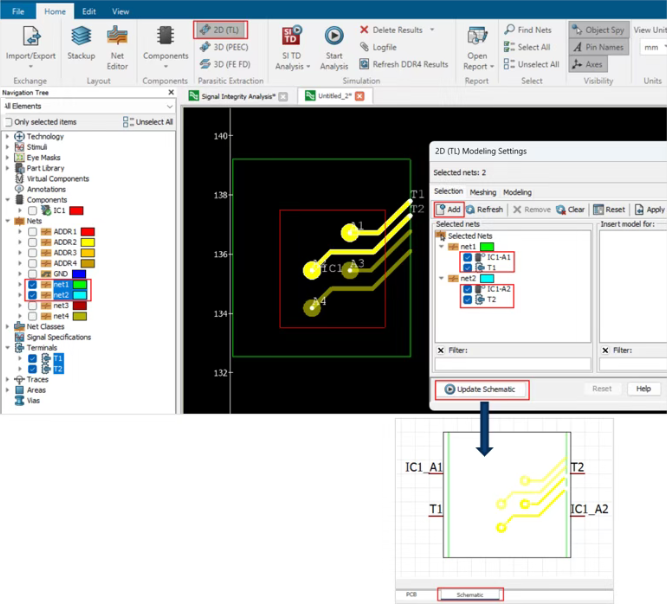Click the Start Analysis play icon
Image resolution: width=667 pixels, height=607 pixels.
click(x=334, y=36)
